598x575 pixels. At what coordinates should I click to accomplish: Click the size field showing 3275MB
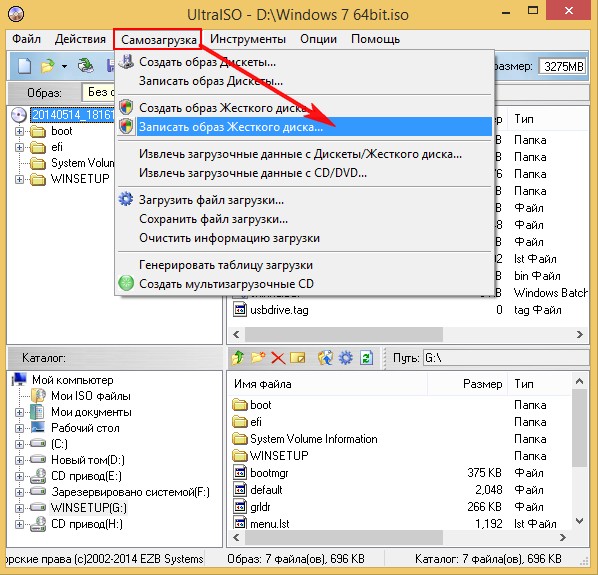[x=563, y=66]
